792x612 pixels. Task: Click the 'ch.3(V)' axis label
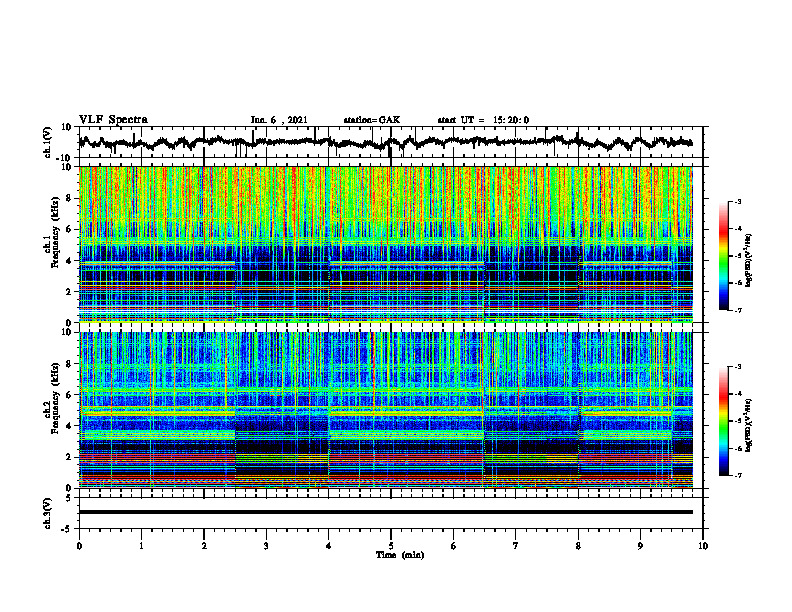(x=47, y=514)
